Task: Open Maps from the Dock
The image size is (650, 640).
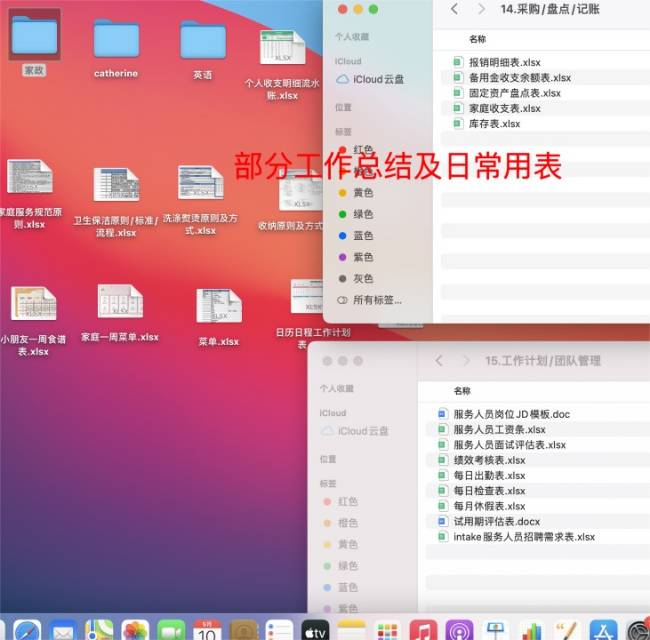Action: 99,630
